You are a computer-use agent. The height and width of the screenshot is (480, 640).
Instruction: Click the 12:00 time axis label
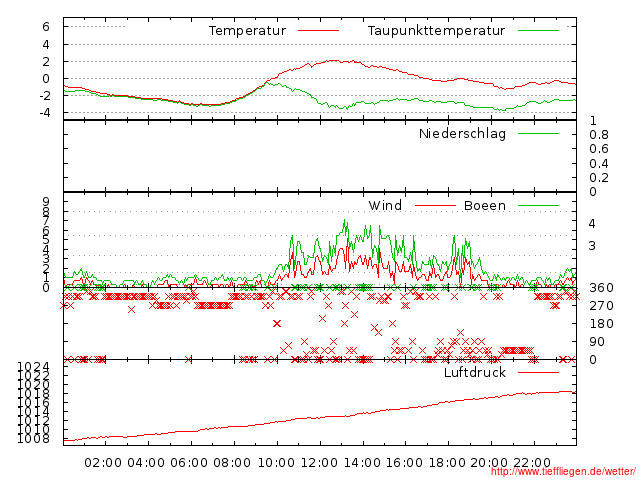tap(319, 463)
